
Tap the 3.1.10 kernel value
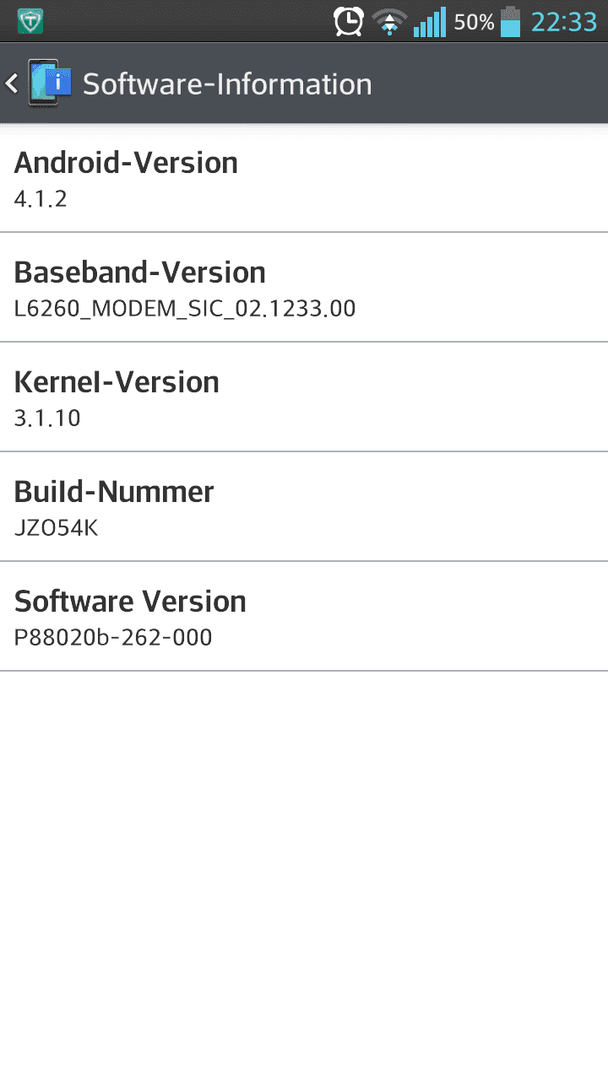pyautogui.click(x=47, y=418)
